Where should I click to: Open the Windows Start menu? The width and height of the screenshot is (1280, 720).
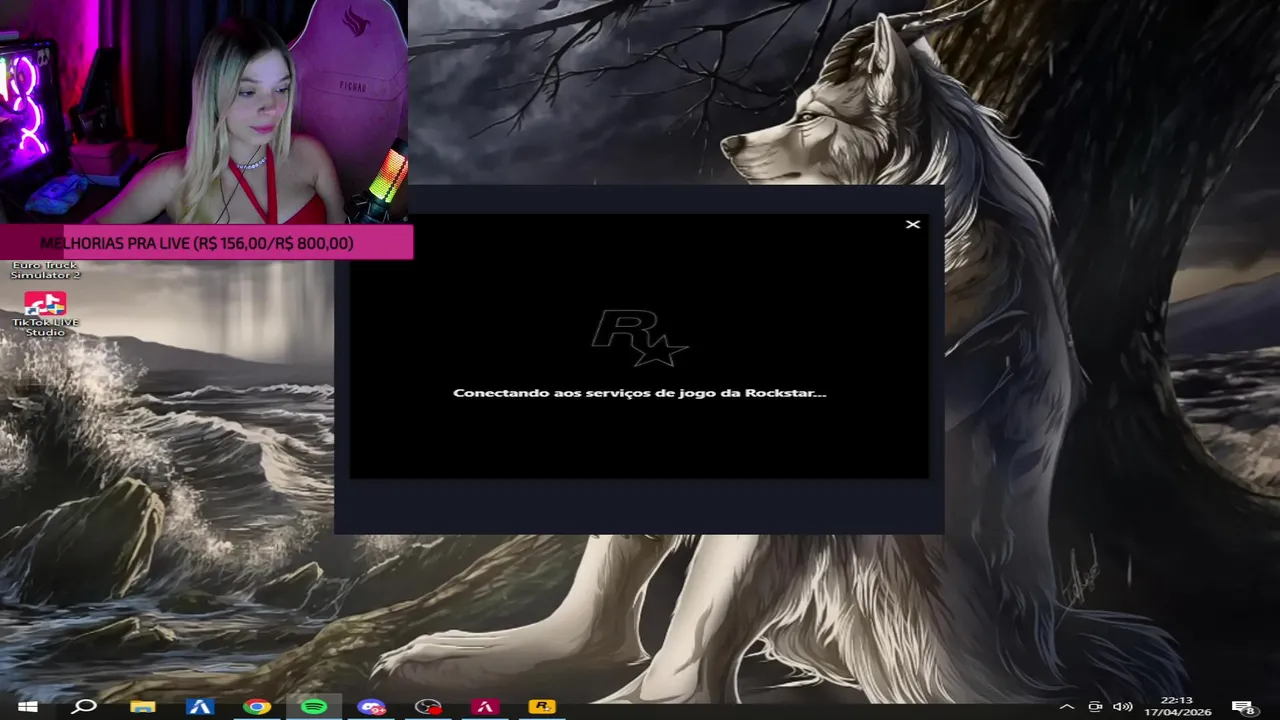[x=28, y=707]
